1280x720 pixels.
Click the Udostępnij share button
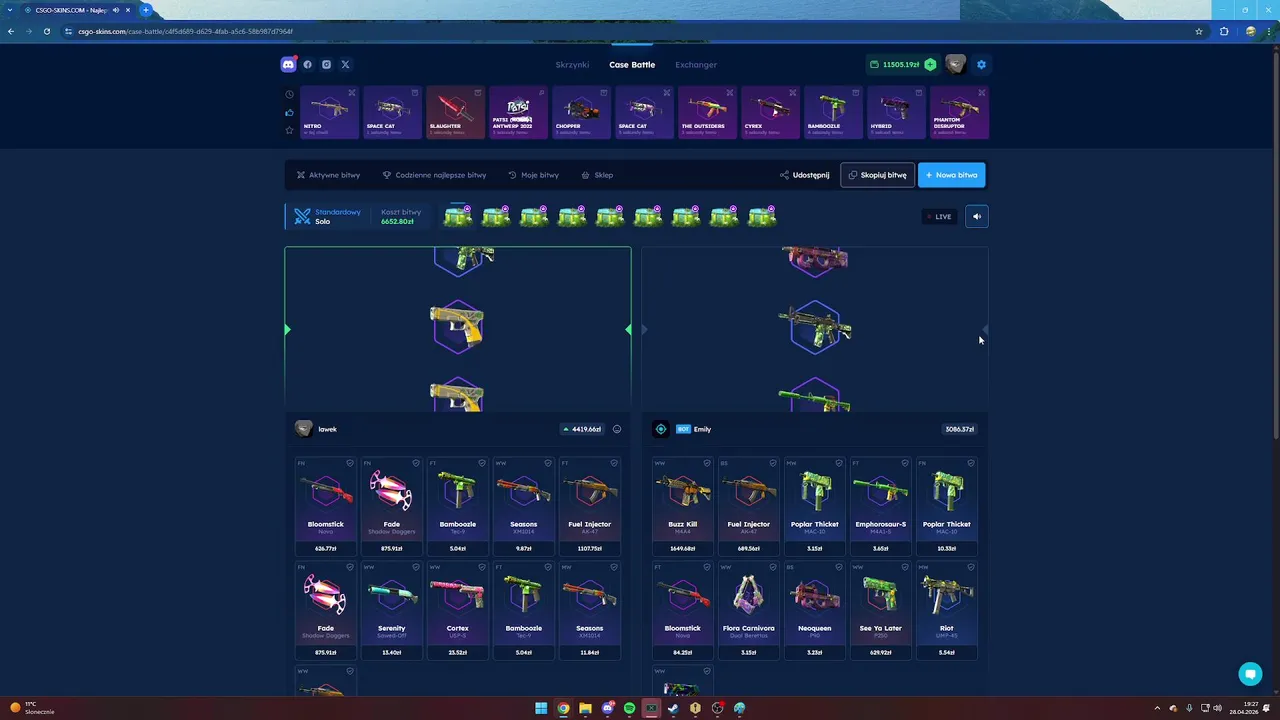click(x=805, y=175)
